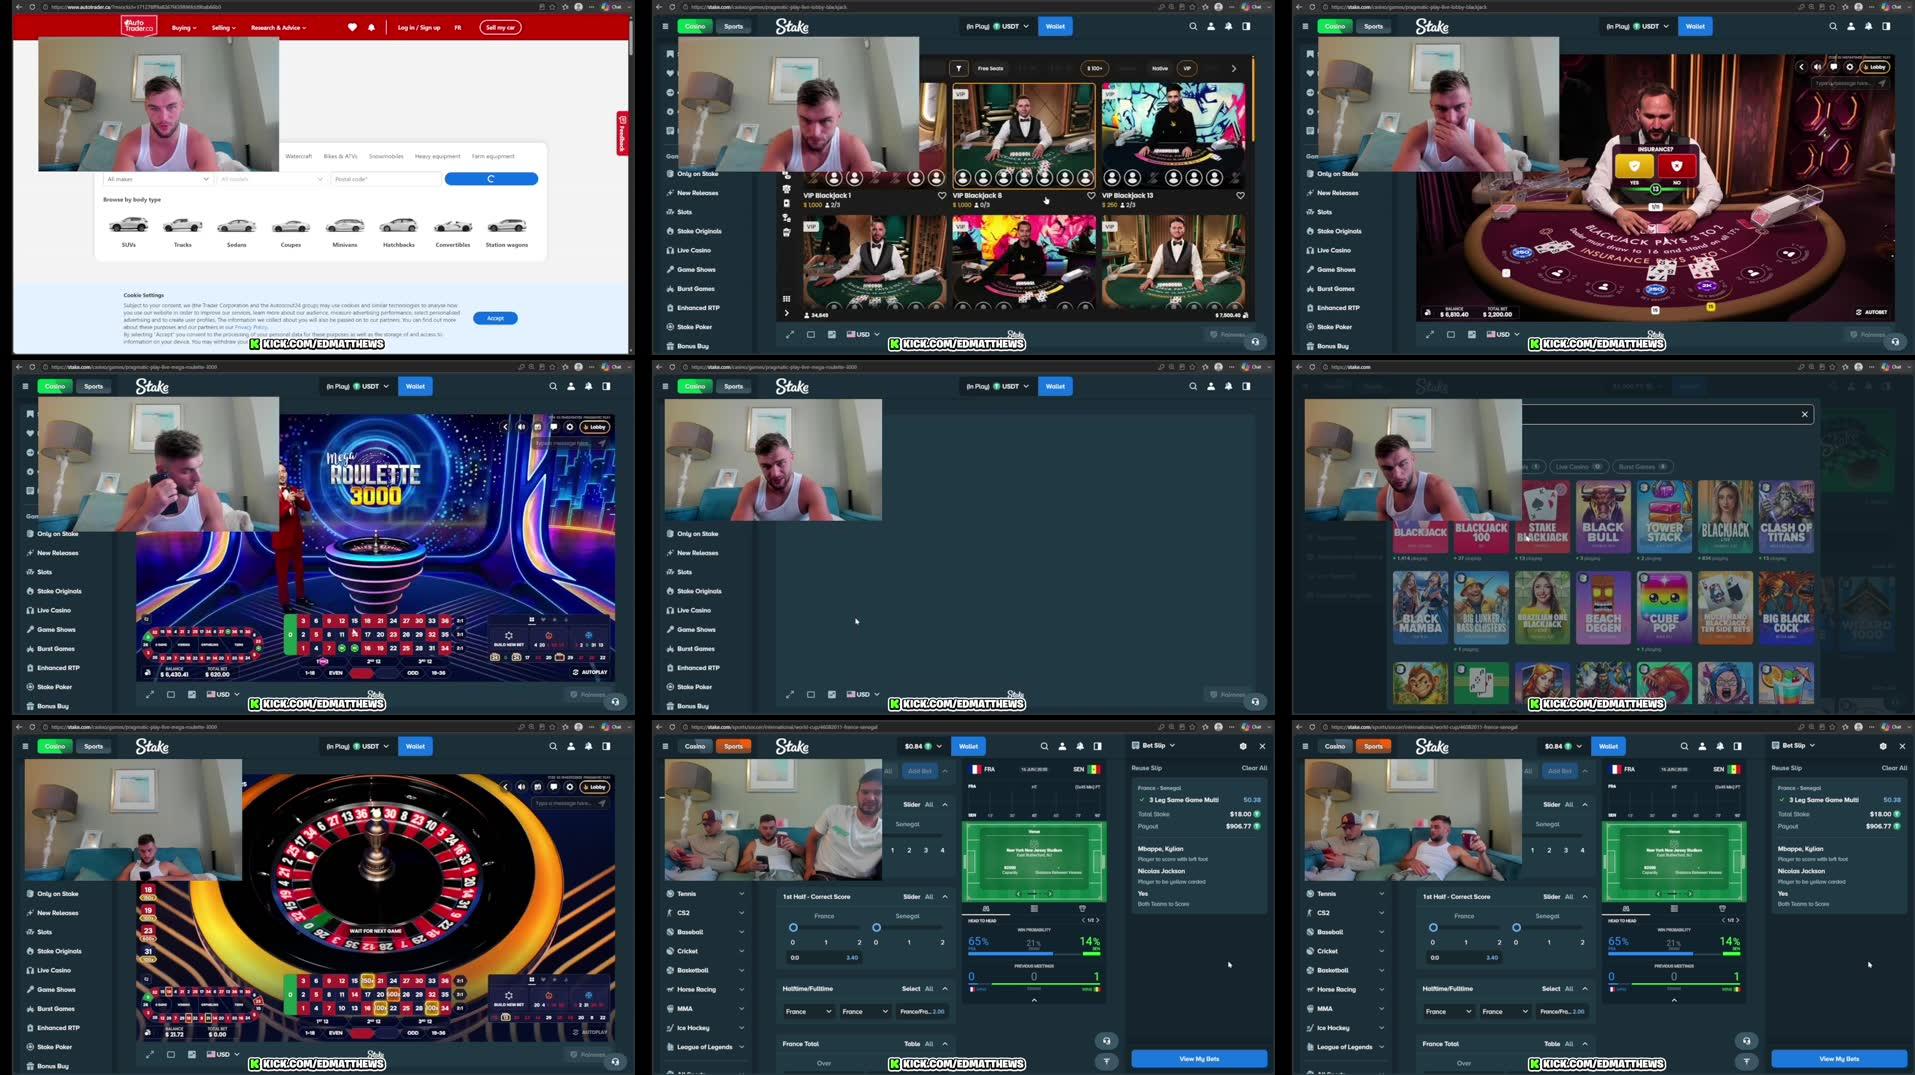Favorite VIP Blackjack 13 with its heart
Viewport: 1915px width, 1075px height.
(x=1240, y=196)
